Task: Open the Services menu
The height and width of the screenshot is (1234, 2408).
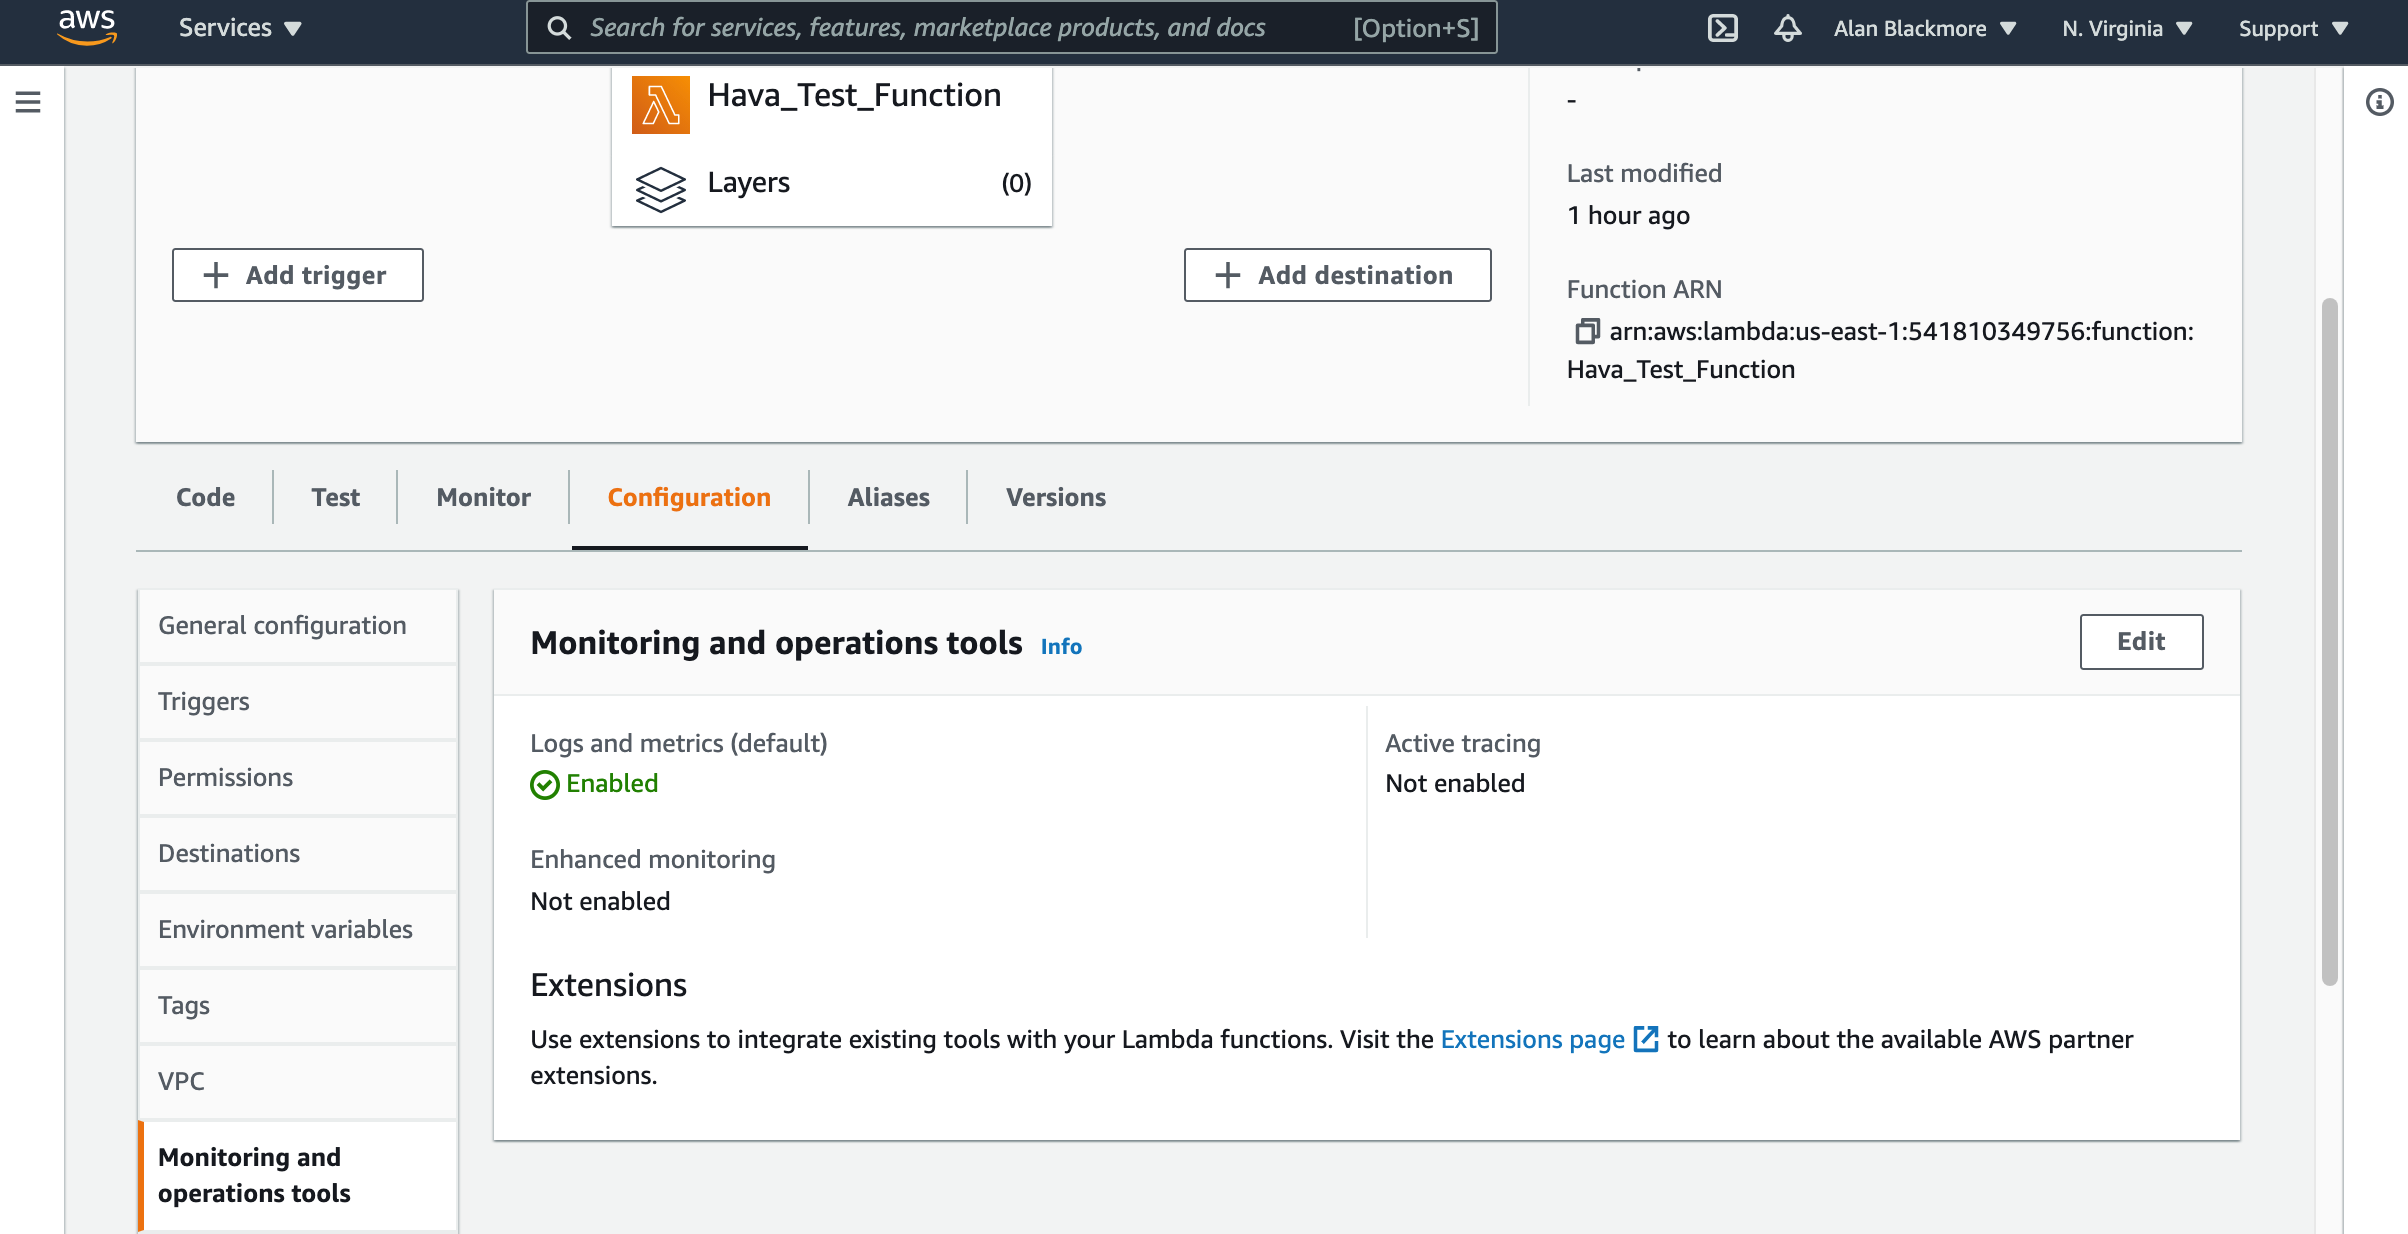Action: [x=240, y=27]
